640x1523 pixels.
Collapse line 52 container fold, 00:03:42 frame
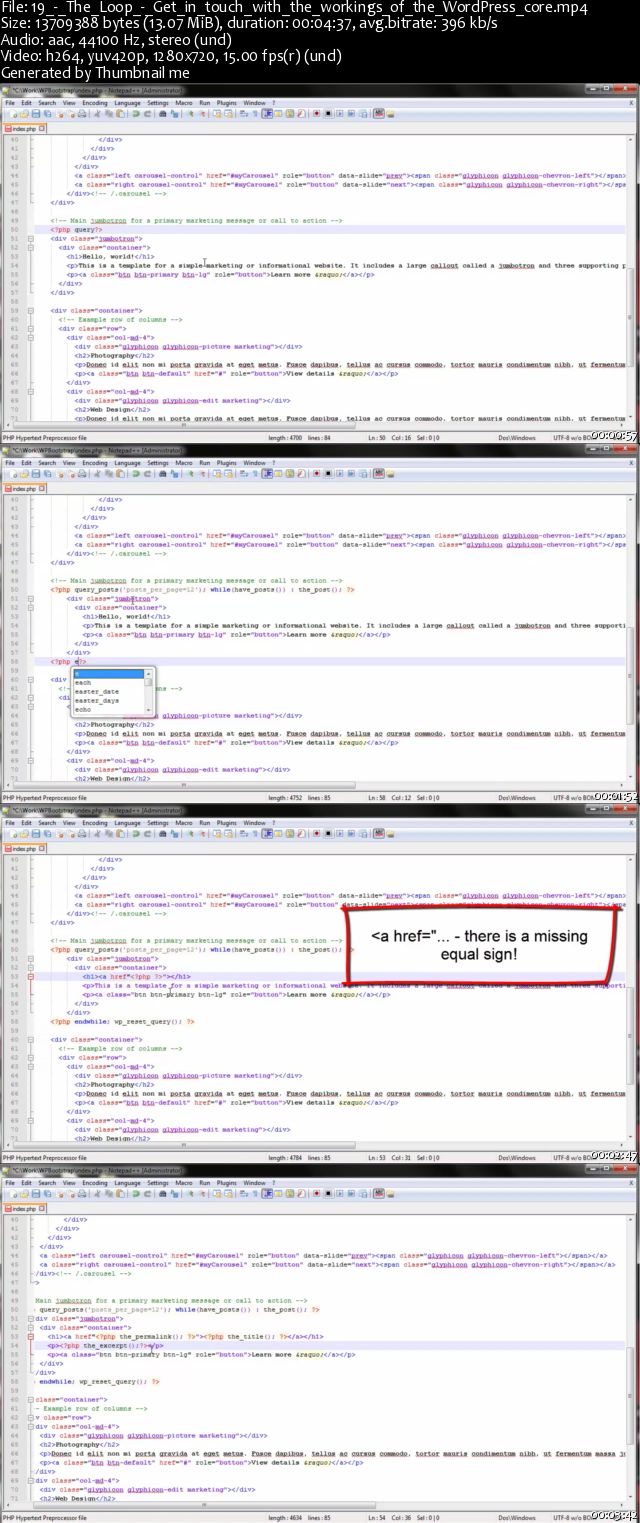pyautogui.click(x=31, y=1328)
